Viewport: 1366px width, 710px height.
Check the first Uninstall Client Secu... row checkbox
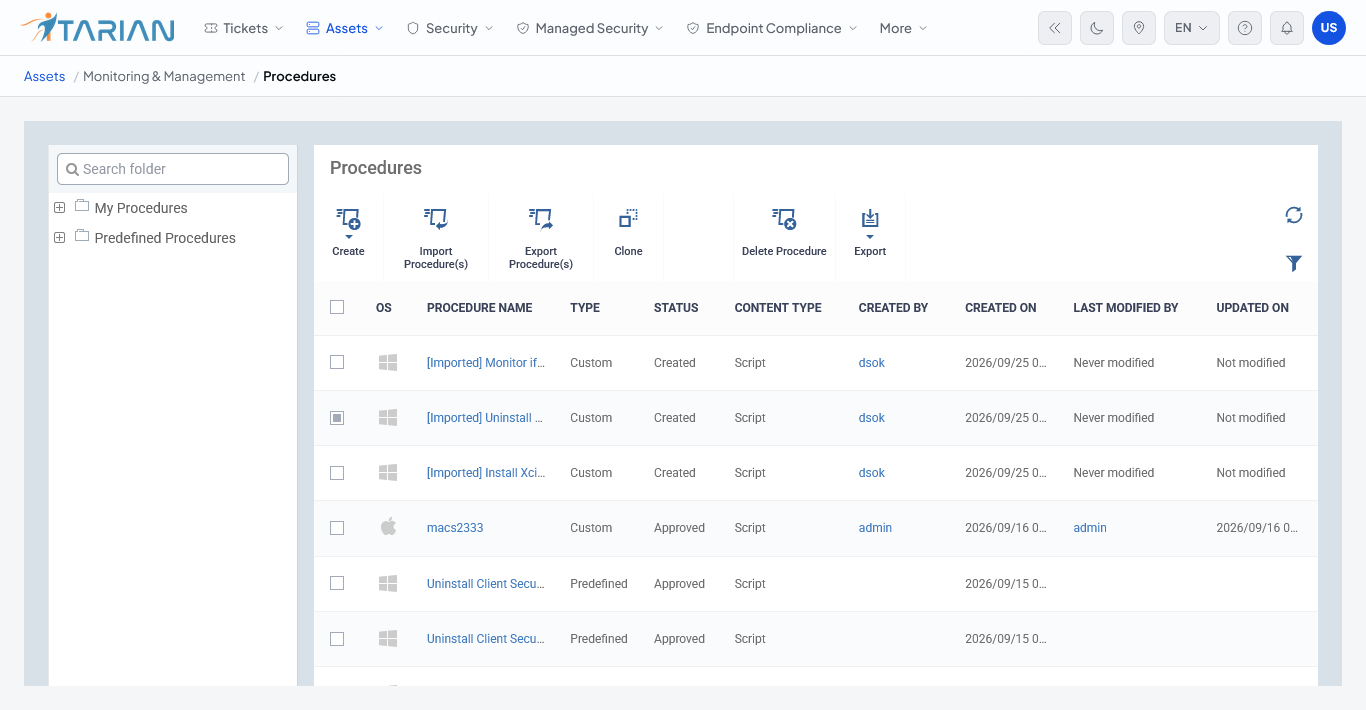(337, 583)
